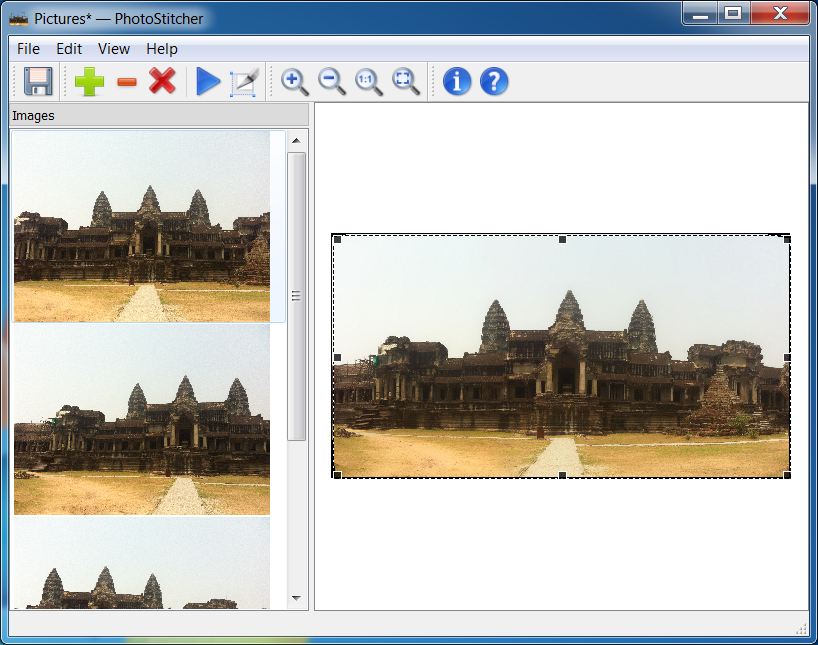Activate the crop tool
The width and height of the screenshot is (818, 645).
pos(242,83)
